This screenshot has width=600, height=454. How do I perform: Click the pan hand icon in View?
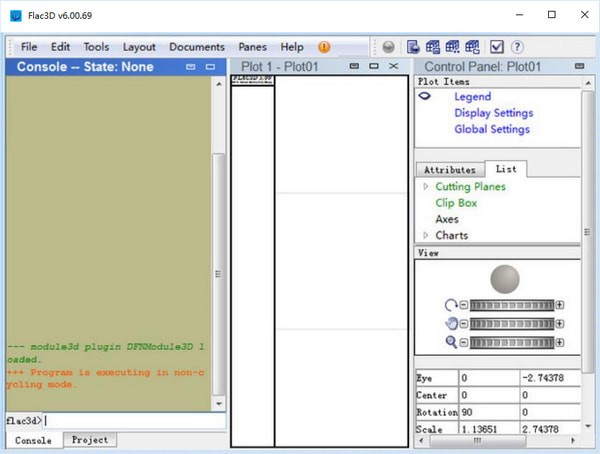(451, 323)
